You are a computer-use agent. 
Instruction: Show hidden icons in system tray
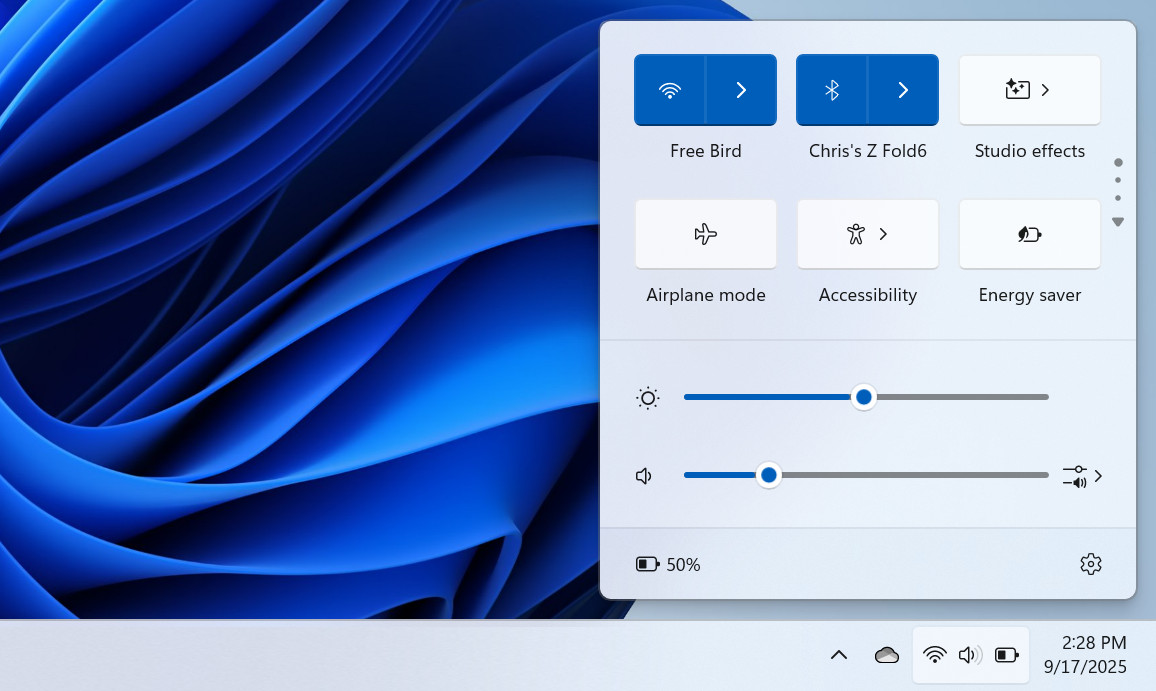click(839, 655)
